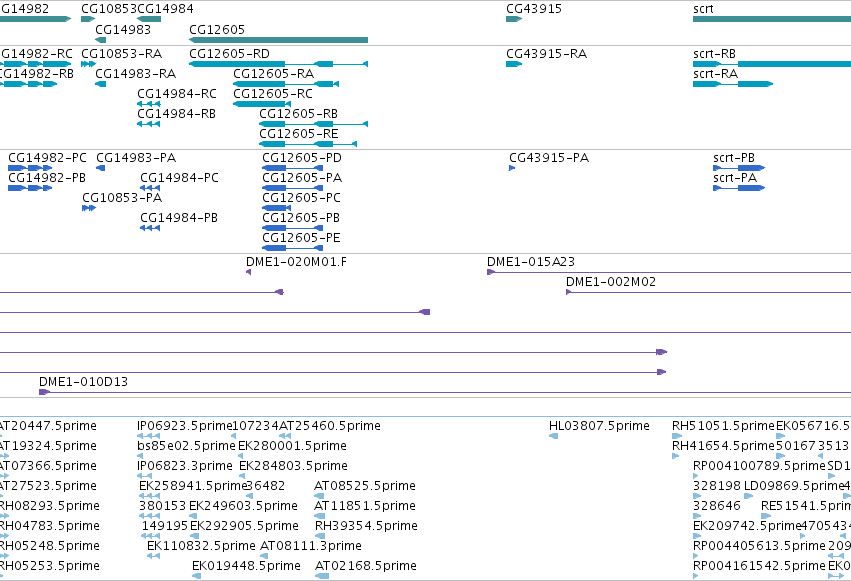Select transcript CG14983-RA
The image size is (851, 581).
[x=100, y=84]
